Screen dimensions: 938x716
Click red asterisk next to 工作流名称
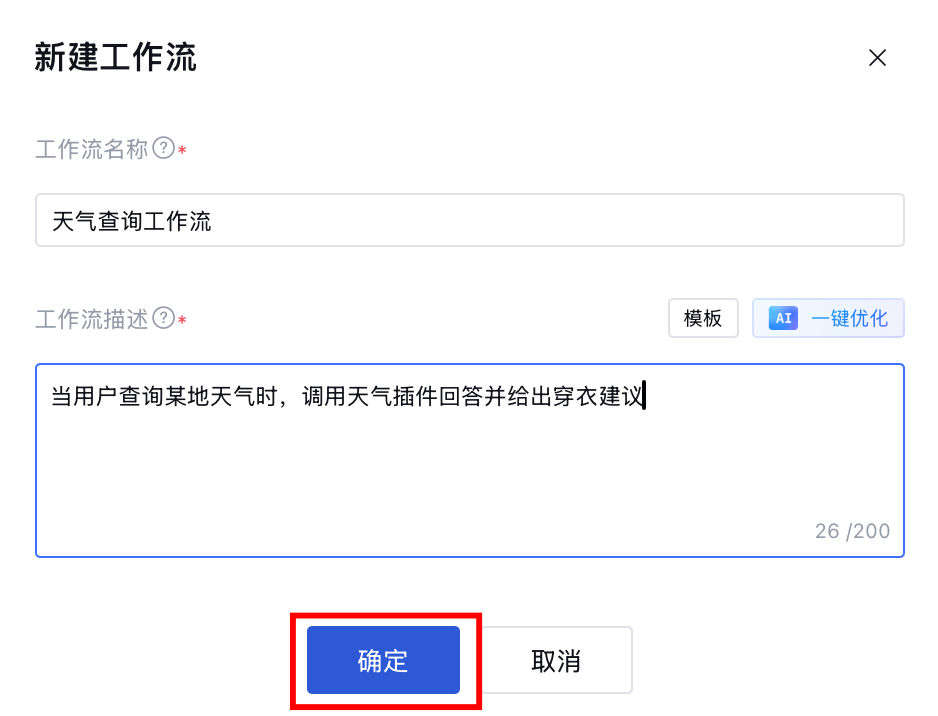click(x=182, y=150)
